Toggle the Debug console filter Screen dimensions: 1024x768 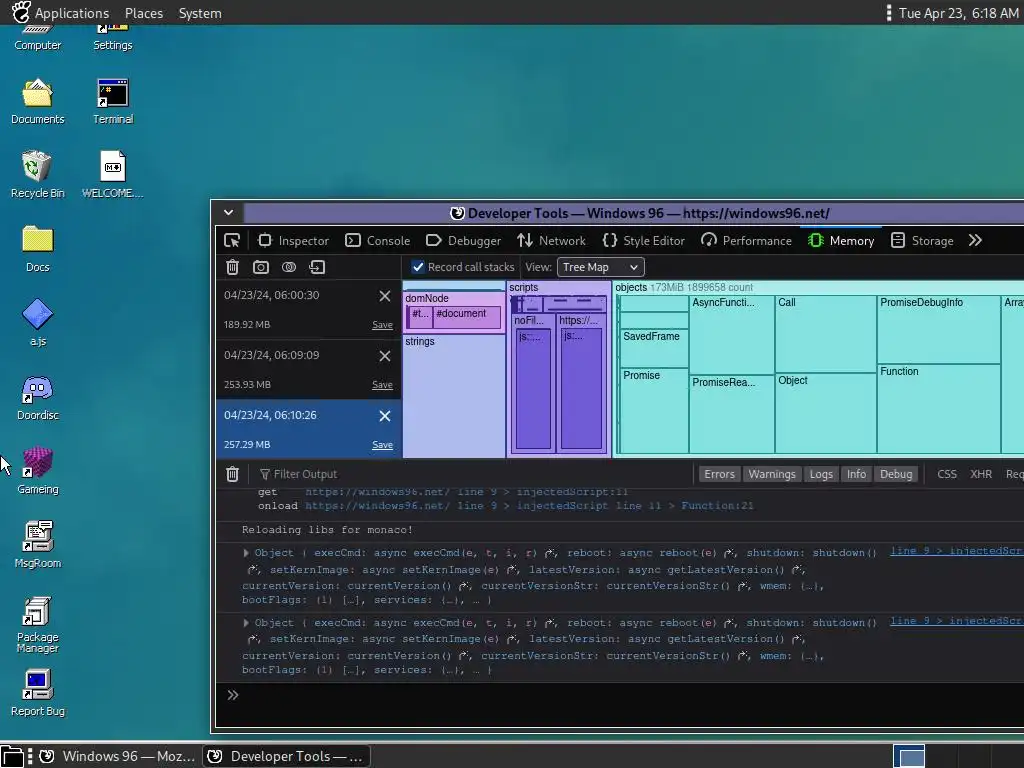(896, 474)
